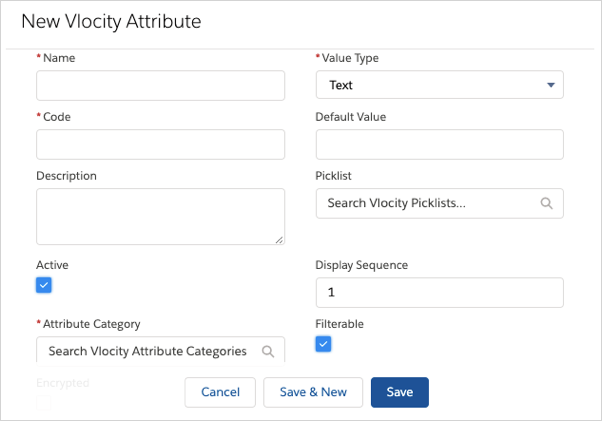
Task: Click the Display Sequence field
Action: 440,292
